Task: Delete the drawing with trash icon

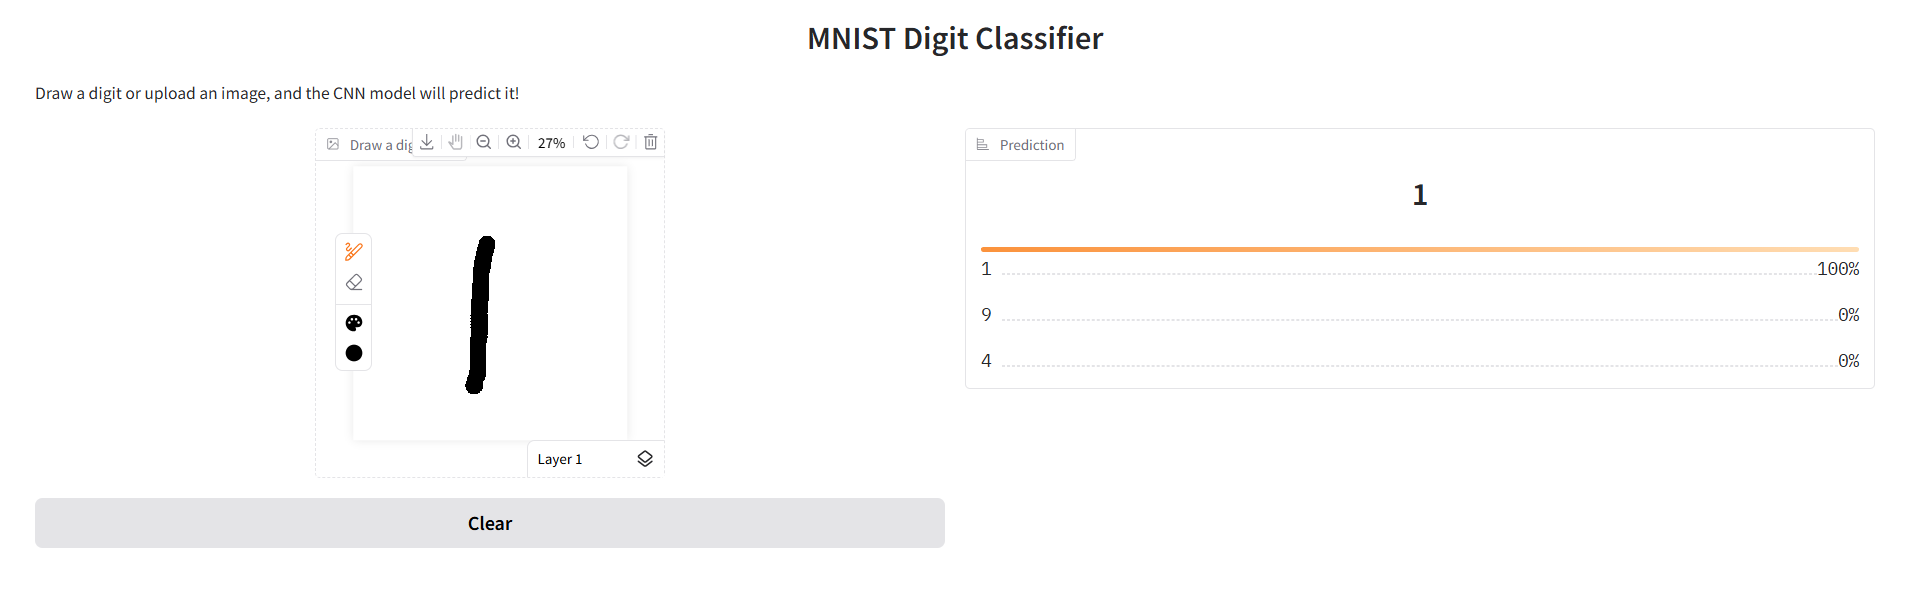Action: coord(651,142)
